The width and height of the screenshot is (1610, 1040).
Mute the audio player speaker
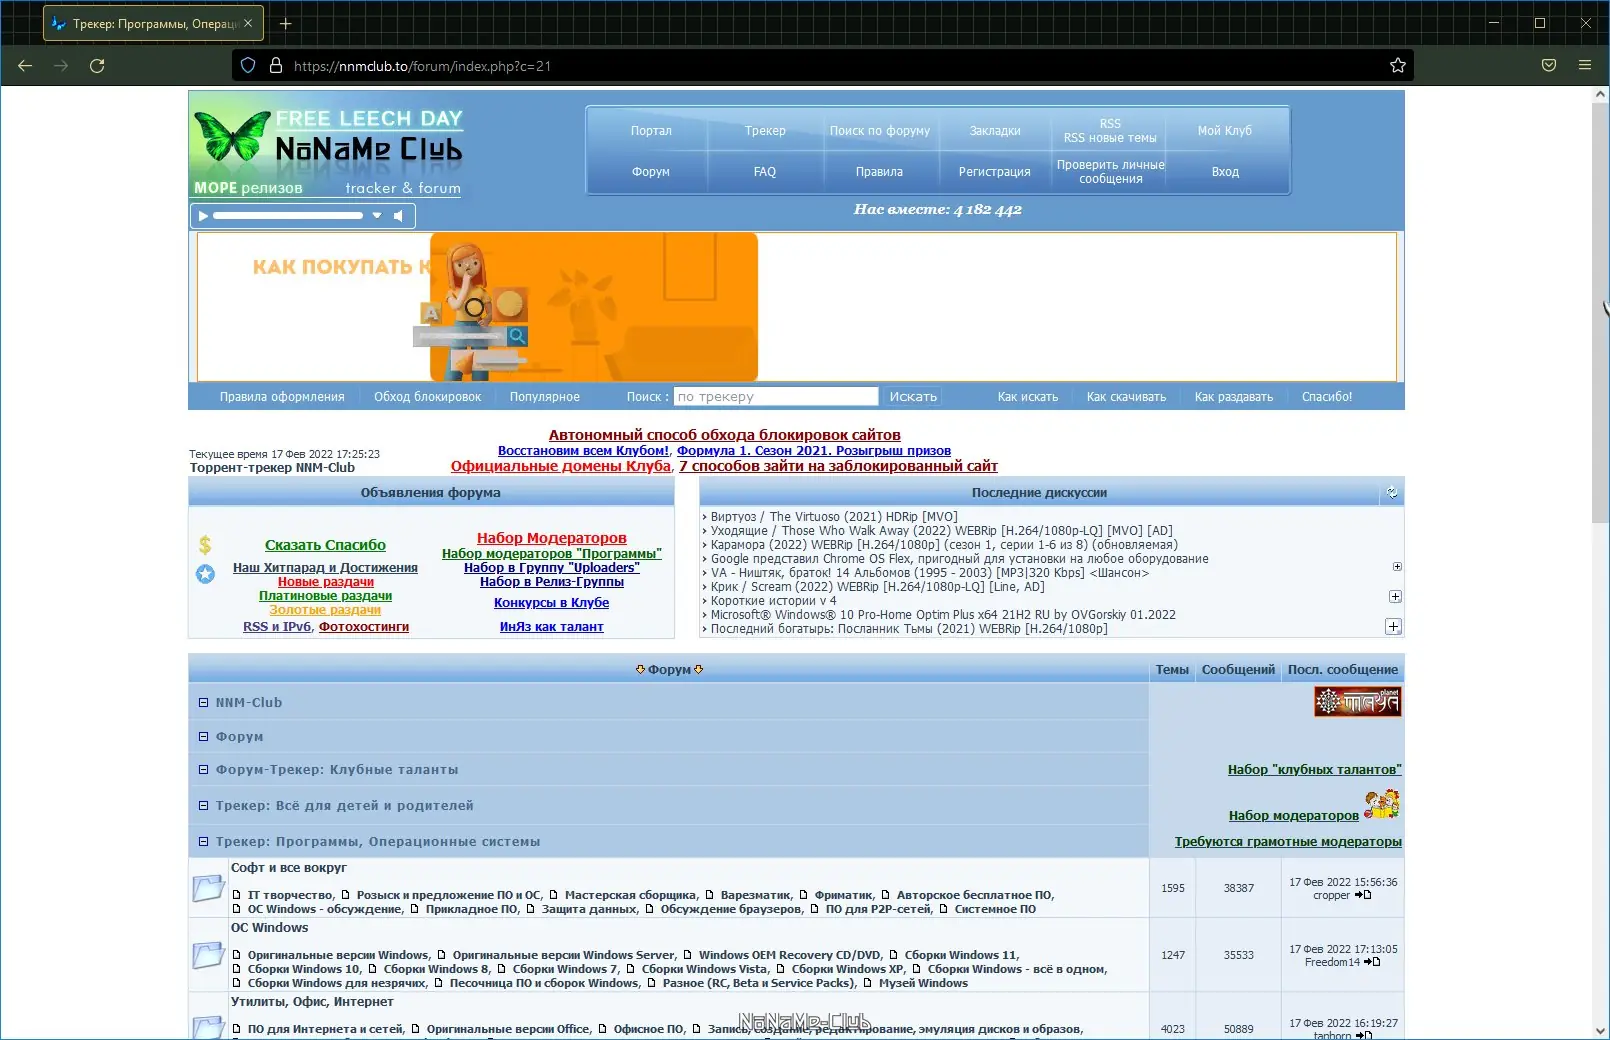click(398, 216)
